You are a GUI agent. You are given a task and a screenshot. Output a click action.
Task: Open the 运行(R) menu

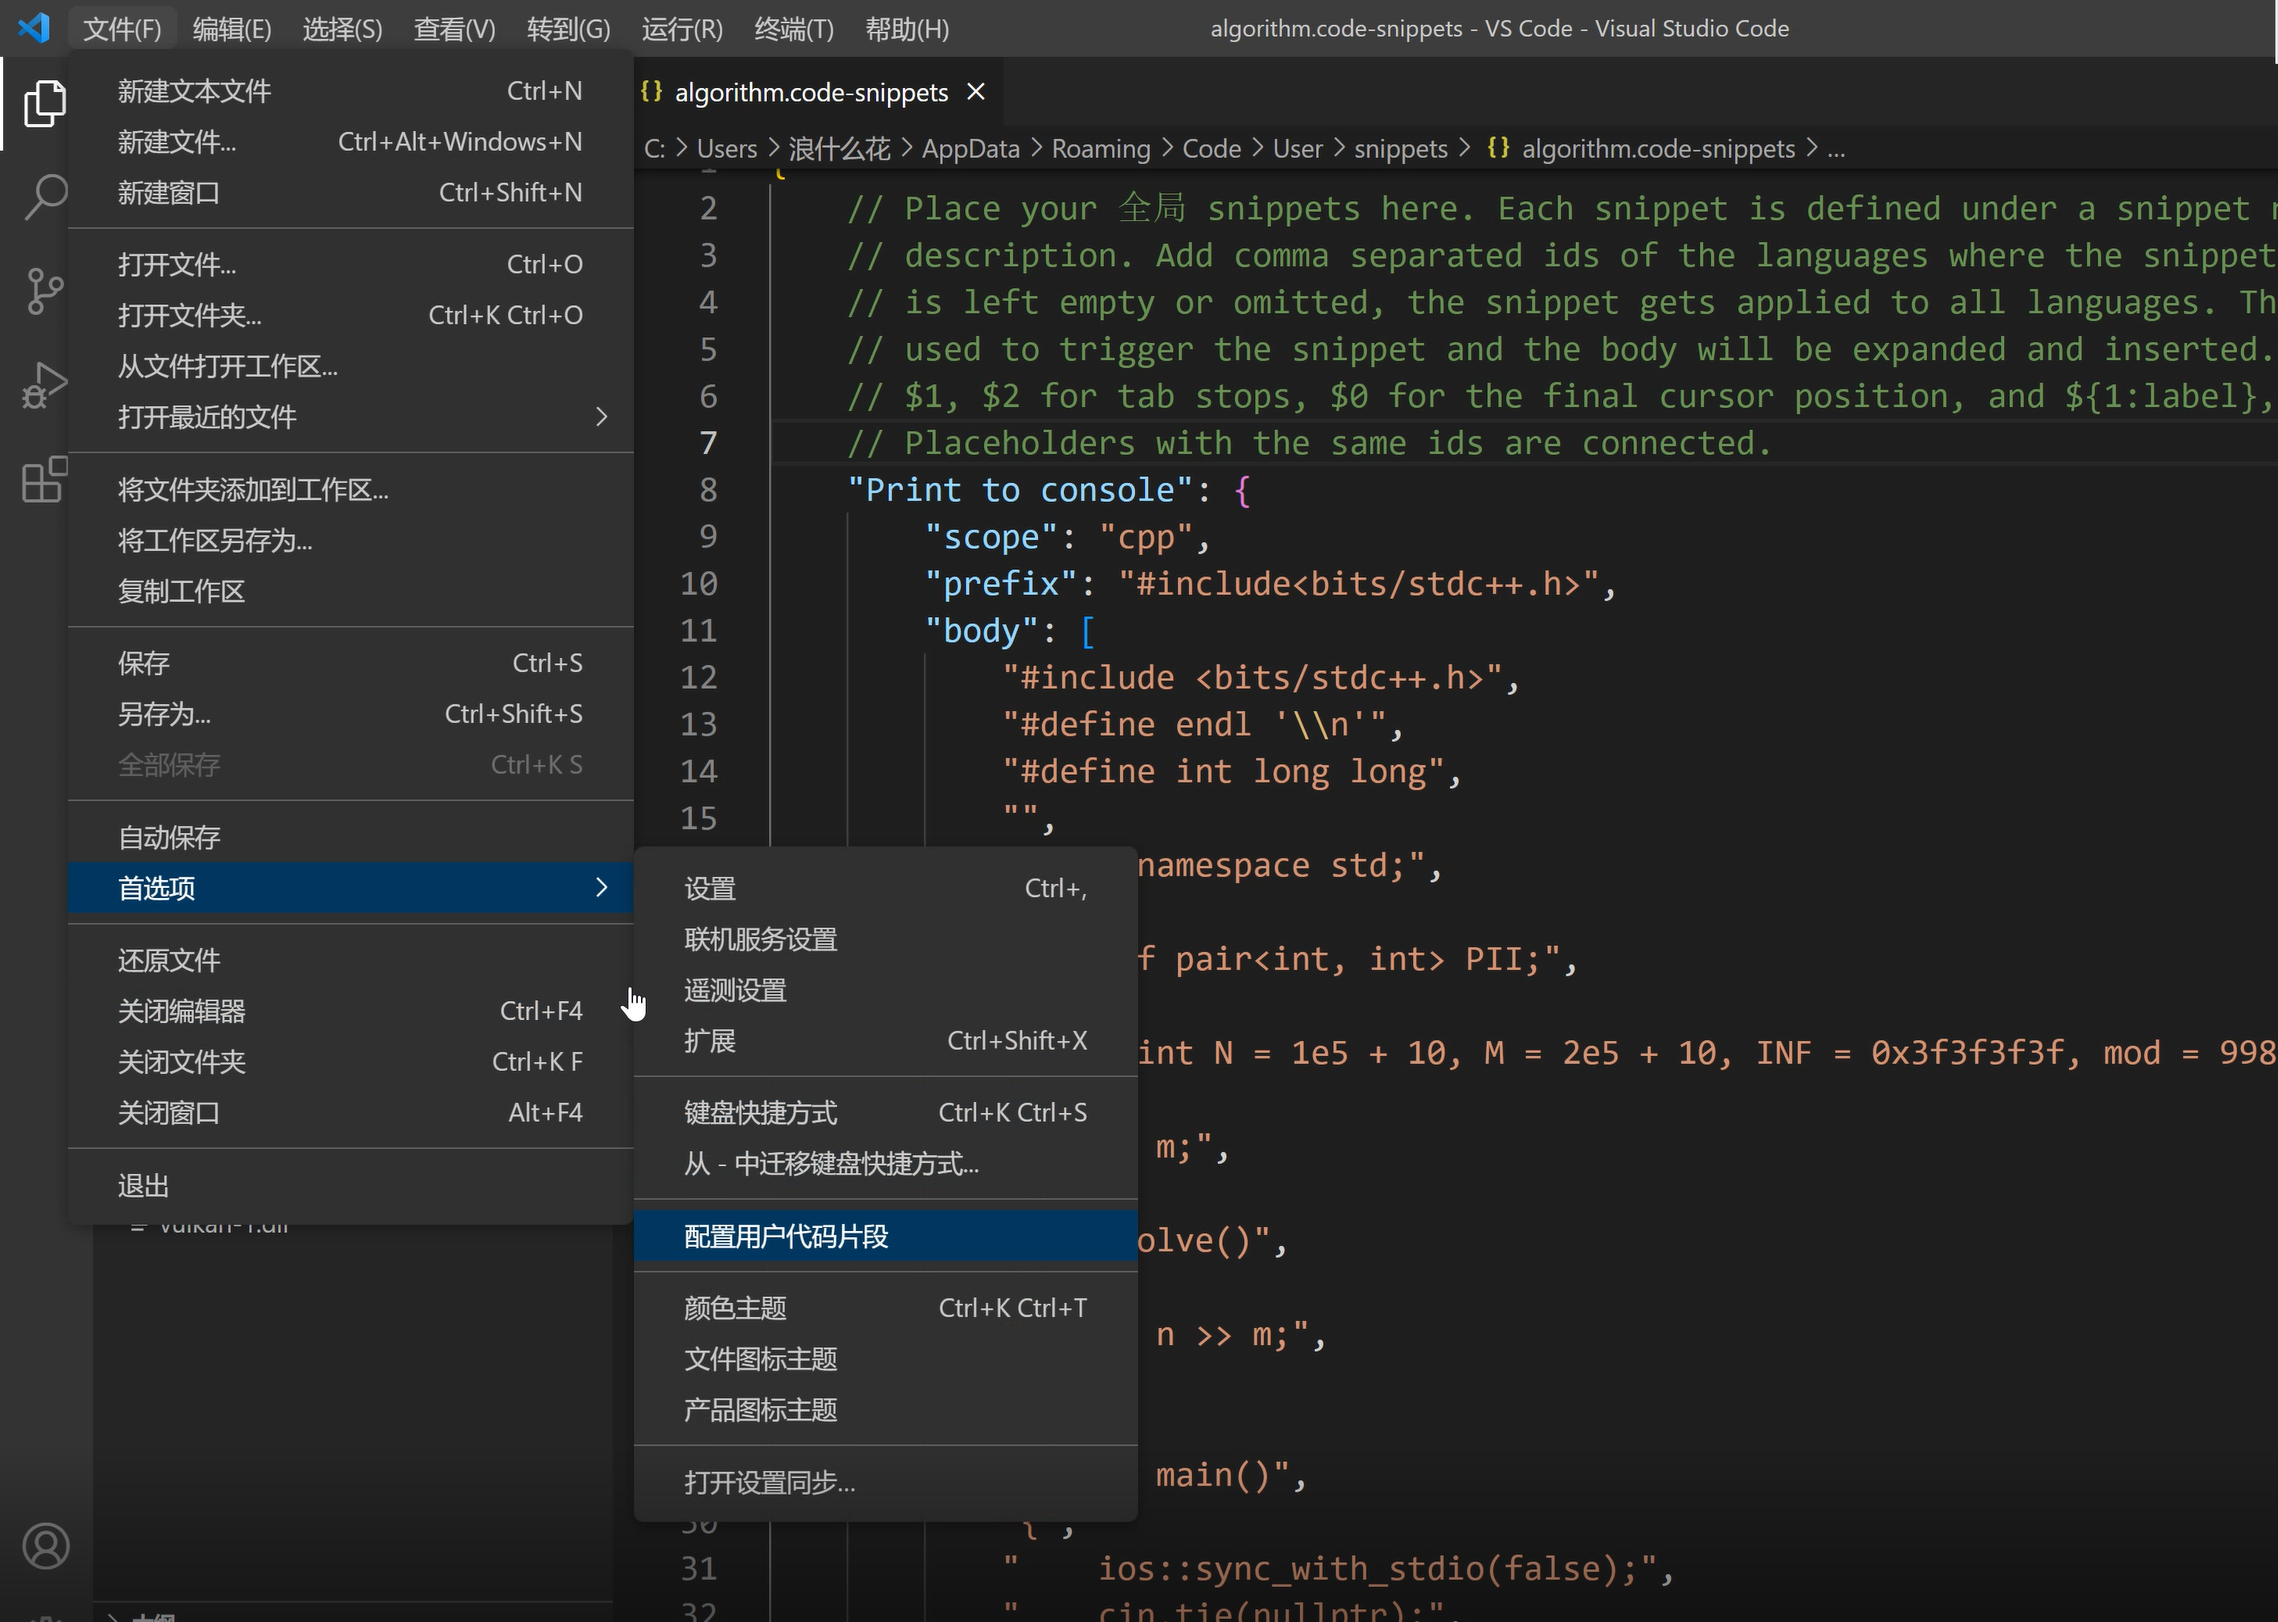(x=682, y=29)
